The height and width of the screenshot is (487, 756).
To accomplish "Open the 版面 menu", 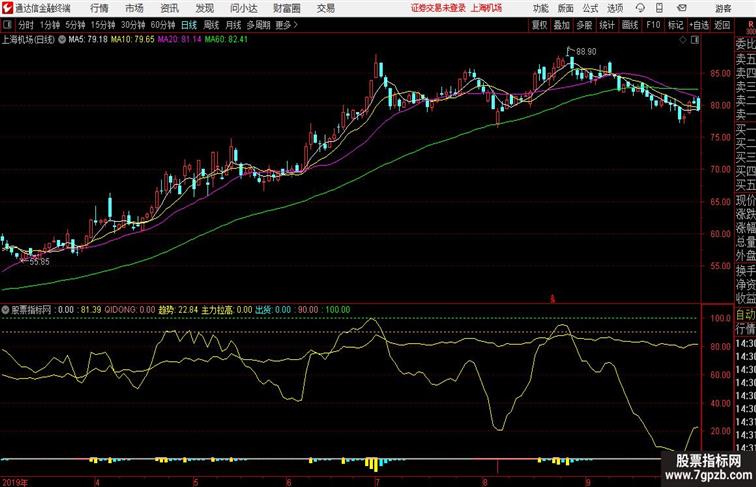I will coord(566,8).
